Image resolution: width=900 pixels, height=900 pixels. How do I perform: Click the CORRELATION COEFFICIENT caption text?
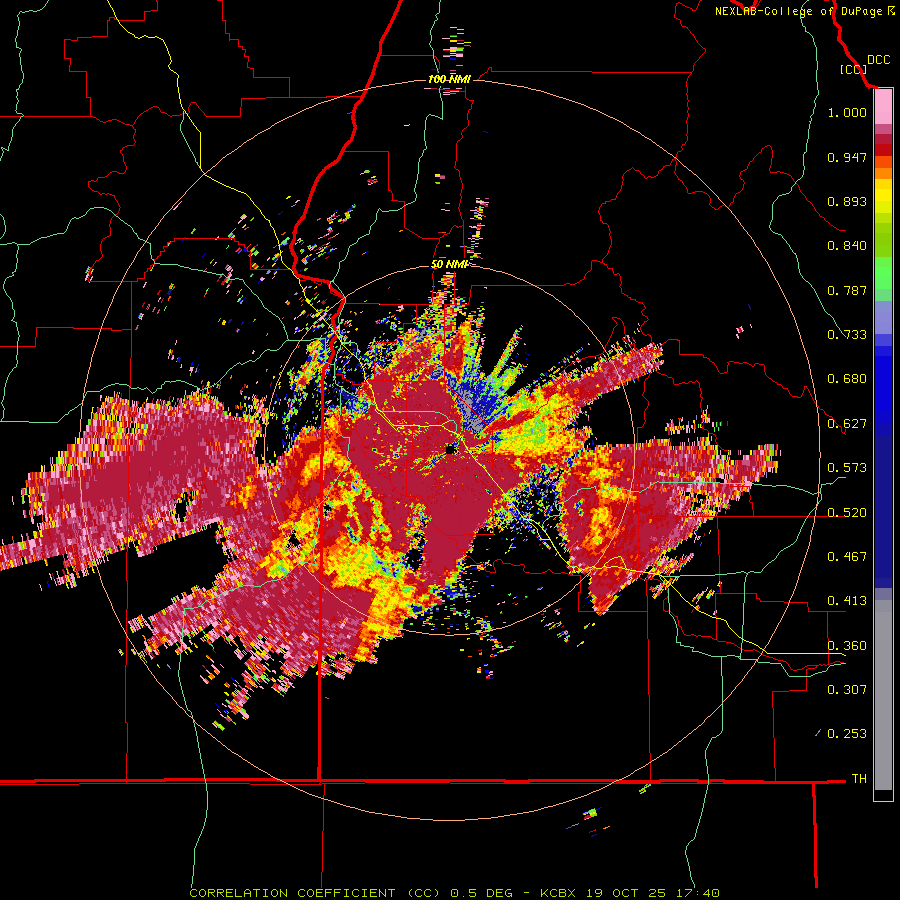pyautogui.click(x=292, y=893)
